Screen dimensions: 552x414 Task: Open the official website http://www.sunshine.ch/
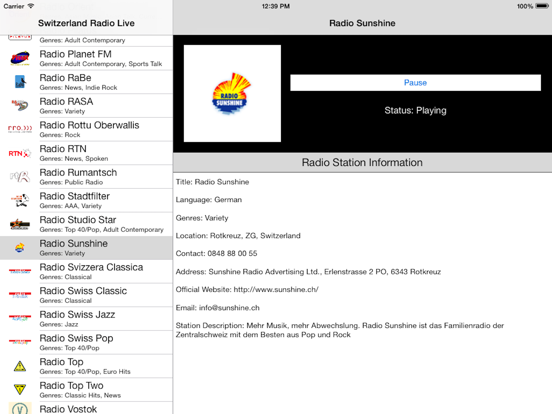coord(276,289)
